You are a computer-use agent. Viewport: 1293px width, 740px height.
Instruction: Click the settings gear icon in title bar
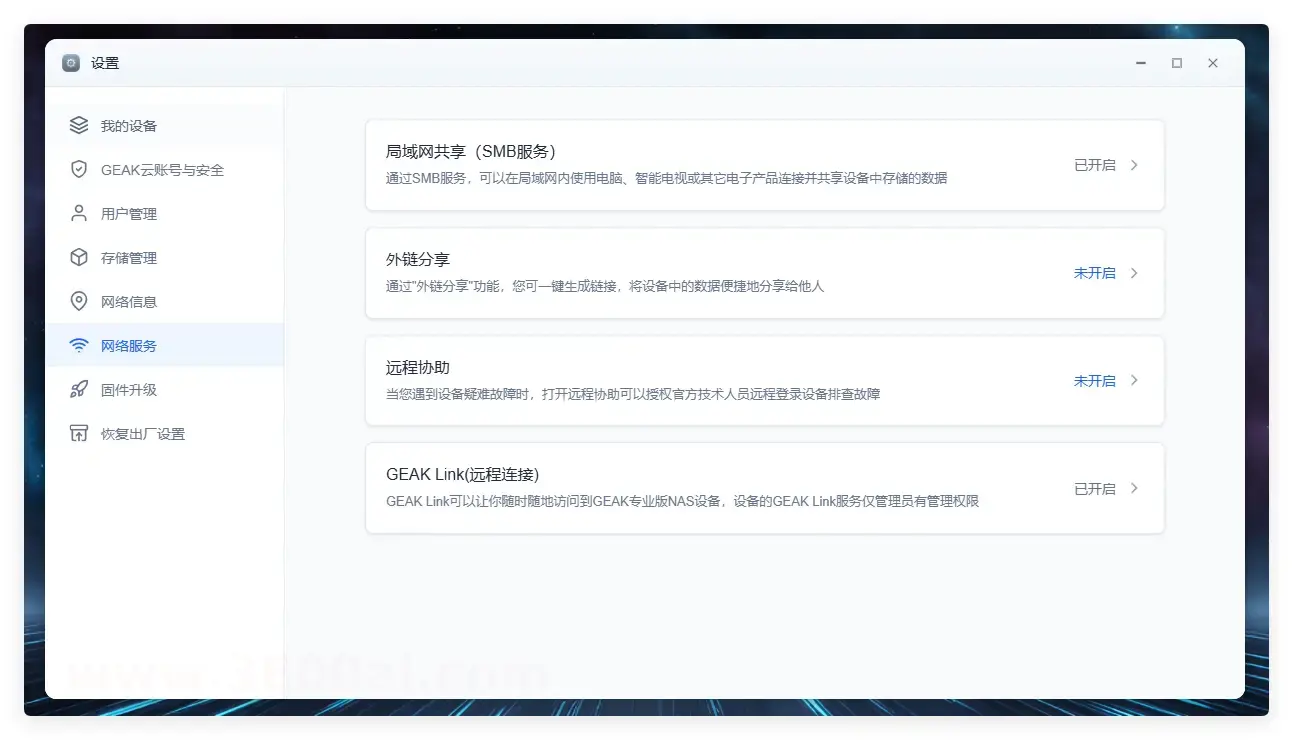point(70,62)
